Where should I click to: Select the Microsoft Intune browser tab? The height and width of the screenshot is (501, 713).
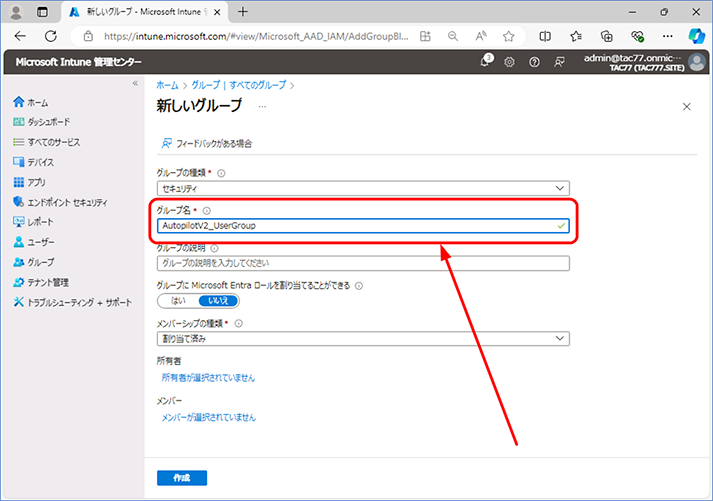coord(145,12)
